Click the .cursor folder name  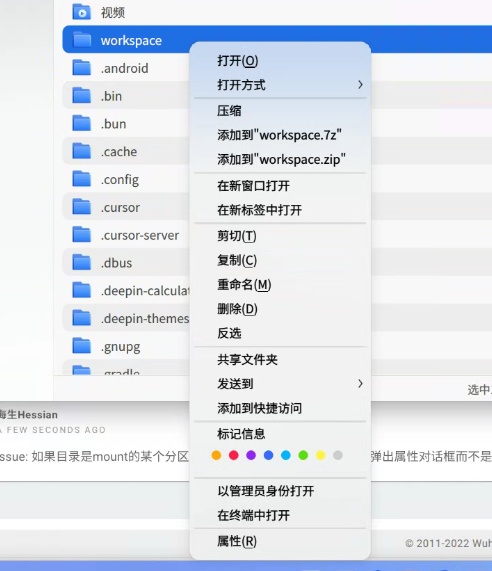click(121, 208)
